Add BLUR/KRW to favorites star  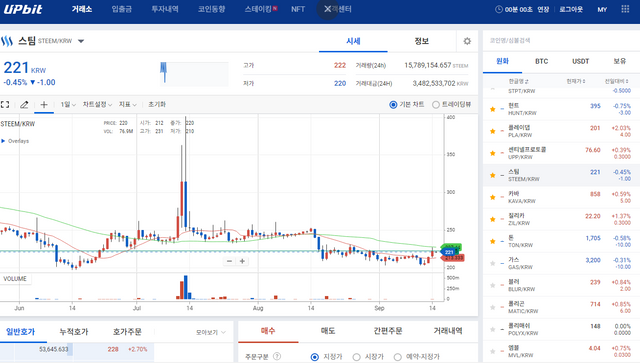493,285
